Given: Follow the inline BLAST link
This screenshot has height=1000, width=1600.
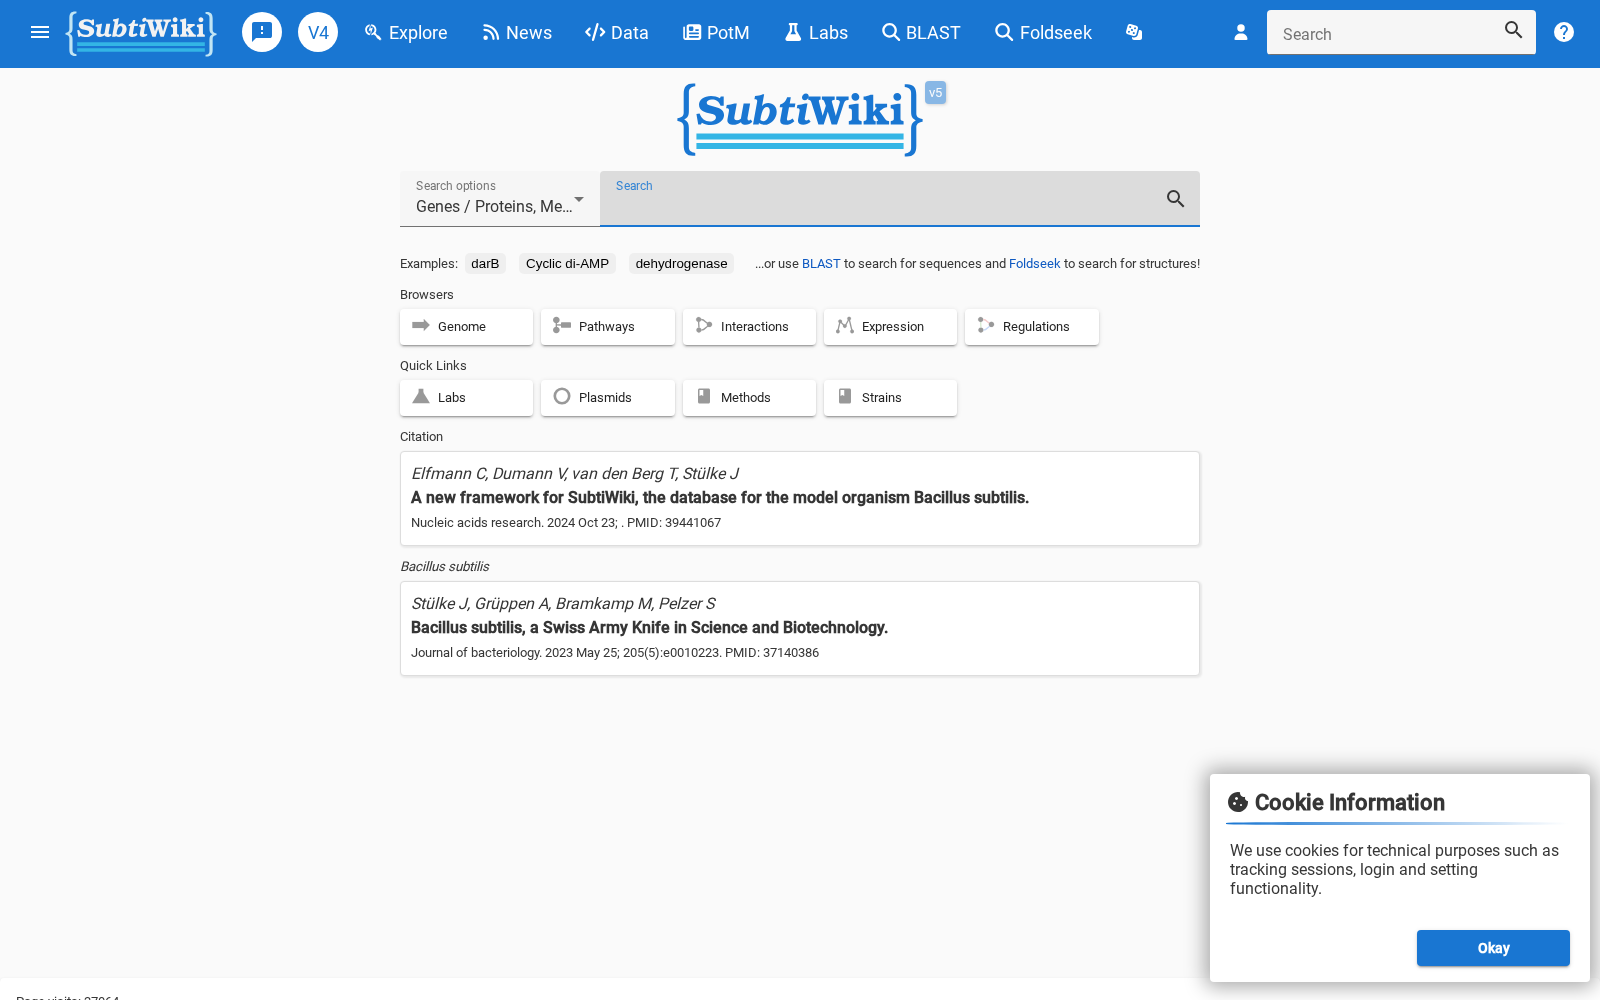Looking at the screenshot, I should (x=821, y=264).
